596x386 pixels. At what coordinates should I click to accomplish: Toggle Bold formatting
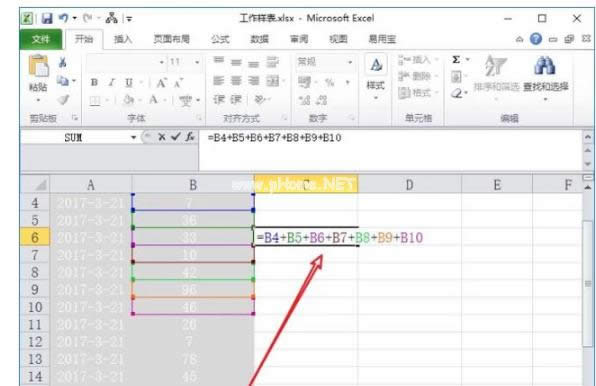[94, 82]
